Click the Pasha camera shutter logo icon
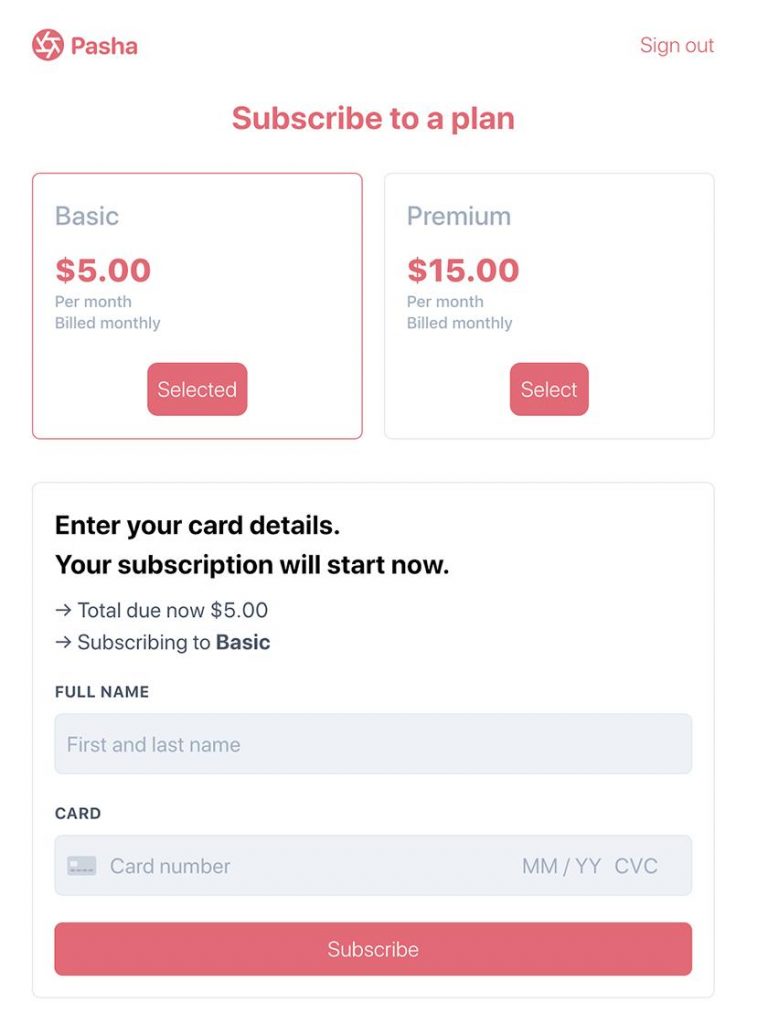 [47, 45]
